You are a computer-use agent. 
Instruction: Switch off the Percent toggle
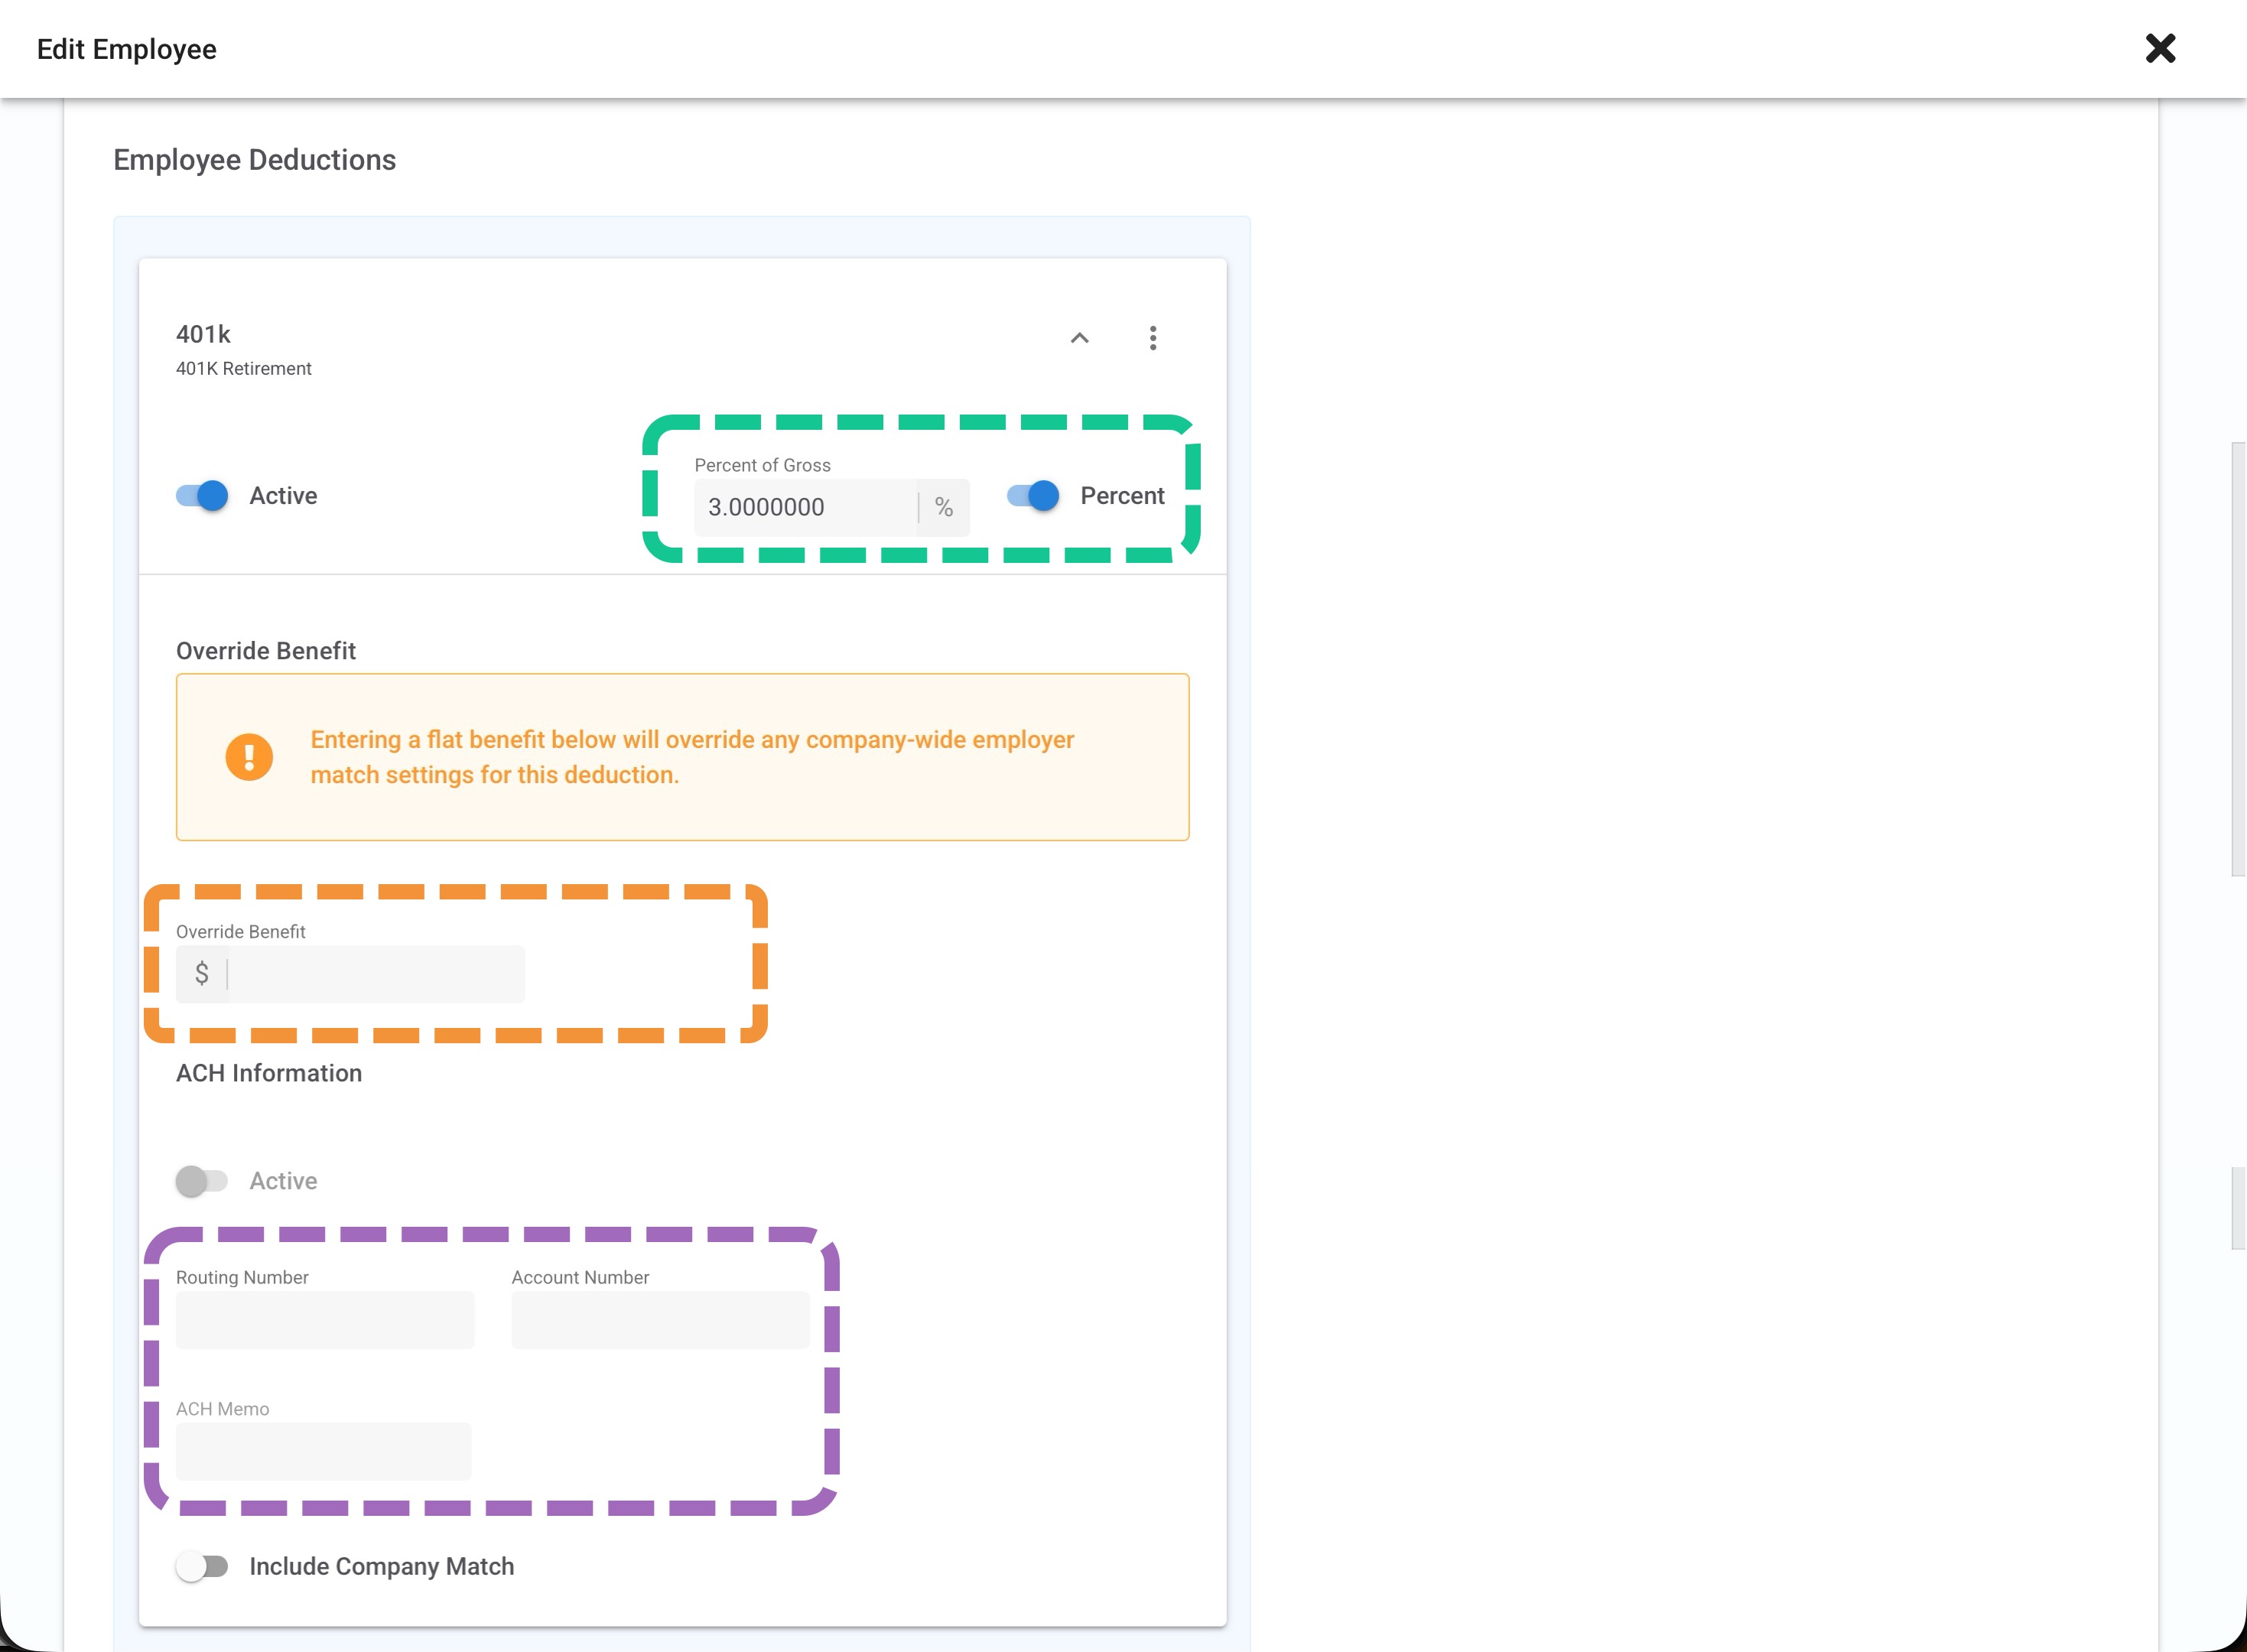pos(1033,496)
